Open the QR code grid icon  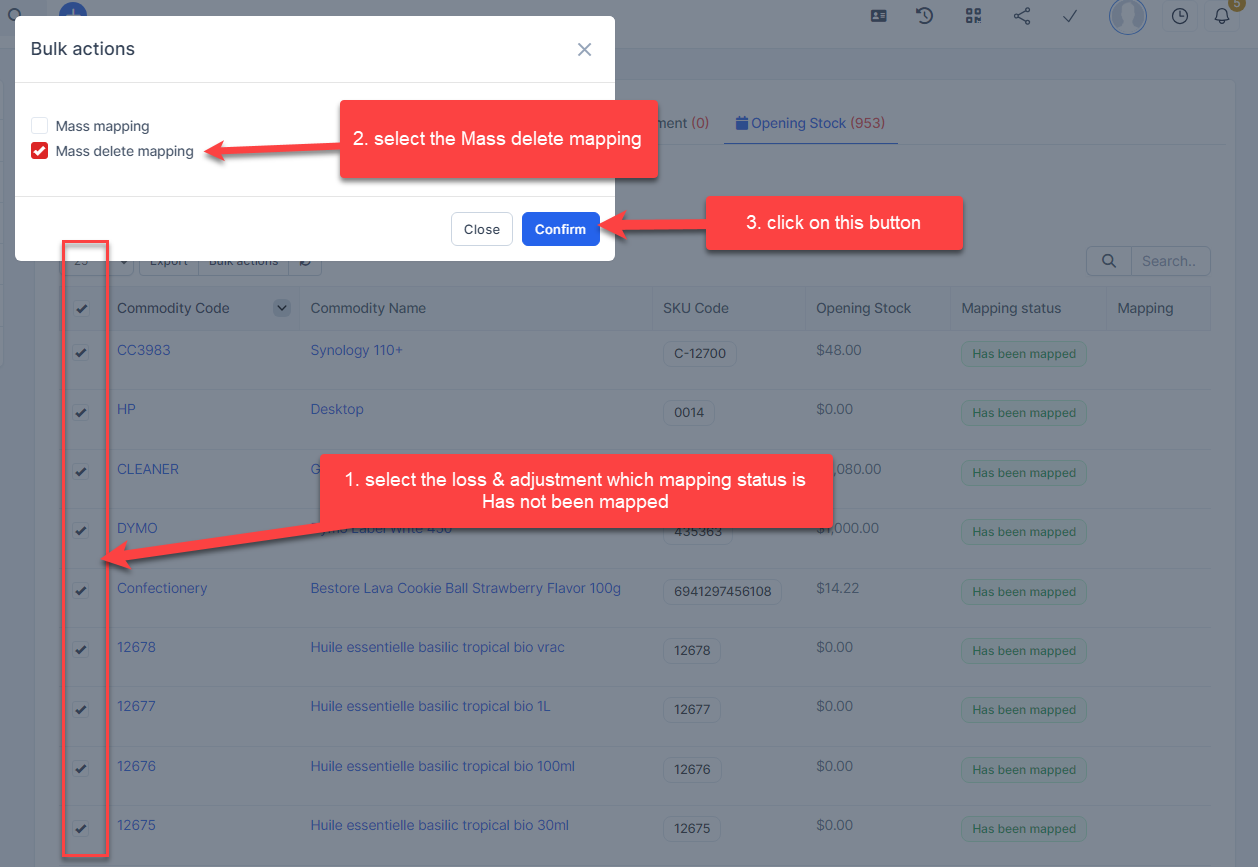(x=973, y=16)
